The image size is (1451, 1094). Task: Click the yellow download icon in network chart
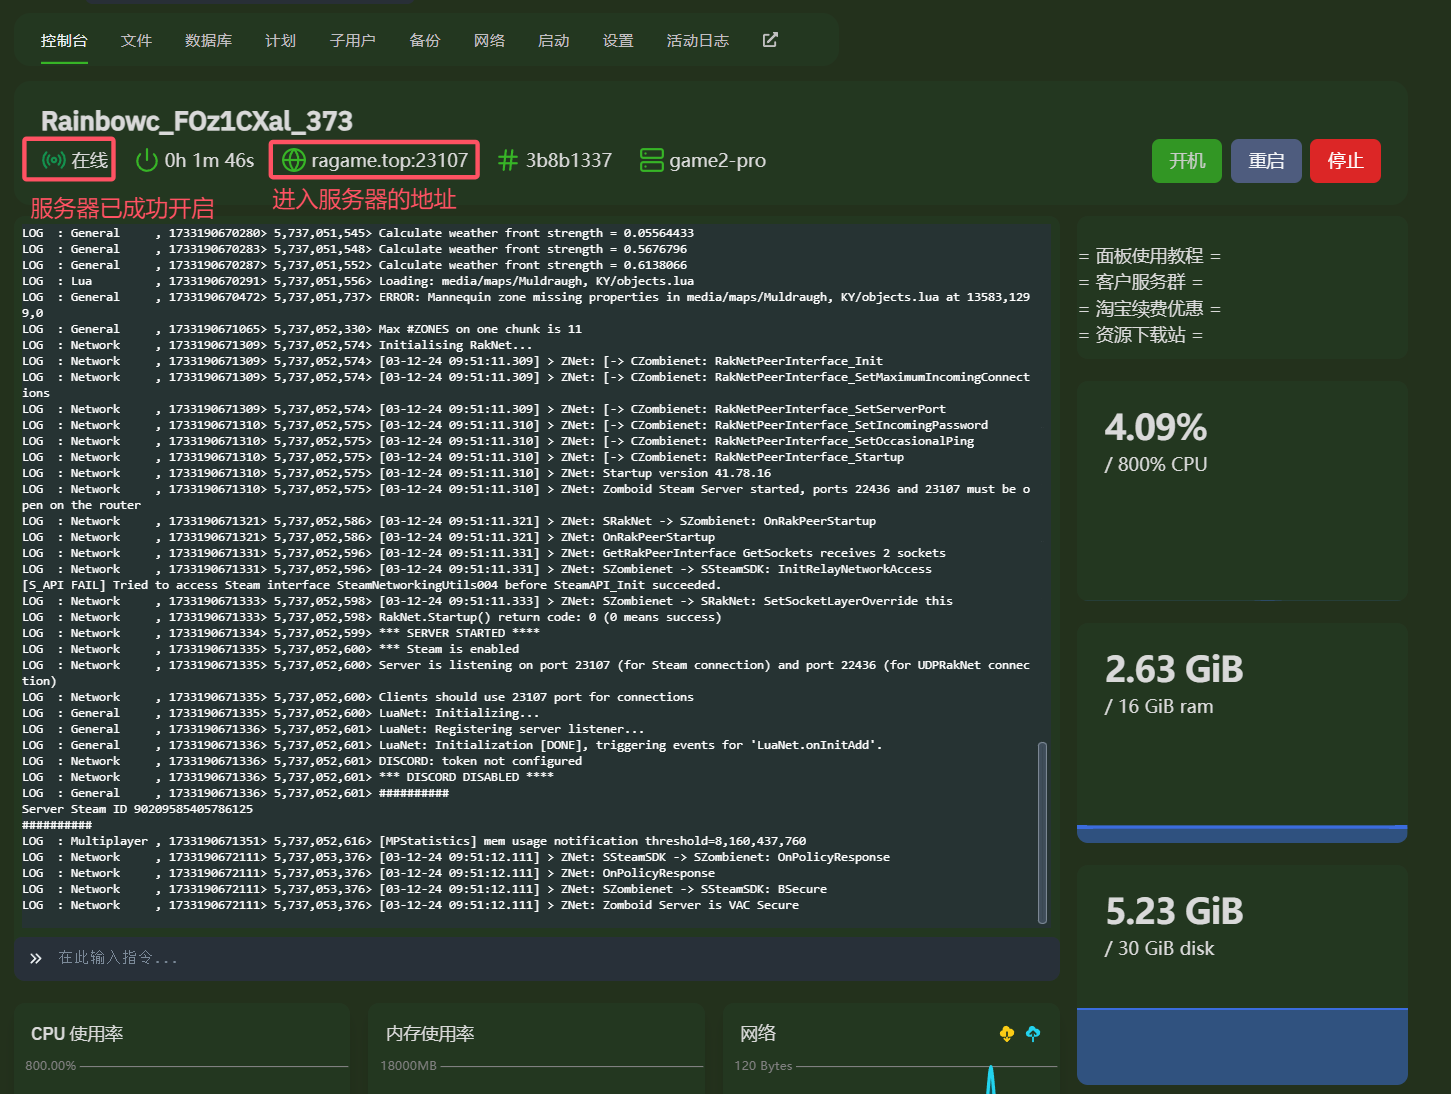pos(1007,1033)
